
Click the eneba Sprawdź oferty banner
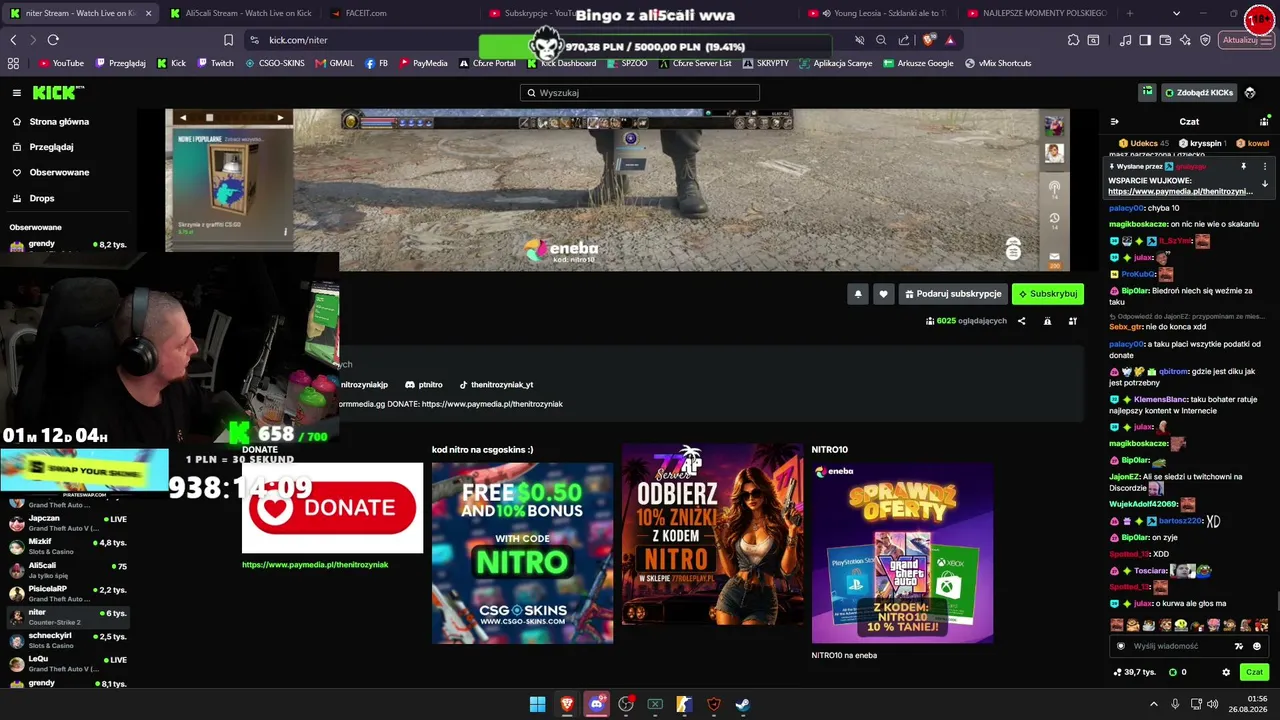(902, 553)
